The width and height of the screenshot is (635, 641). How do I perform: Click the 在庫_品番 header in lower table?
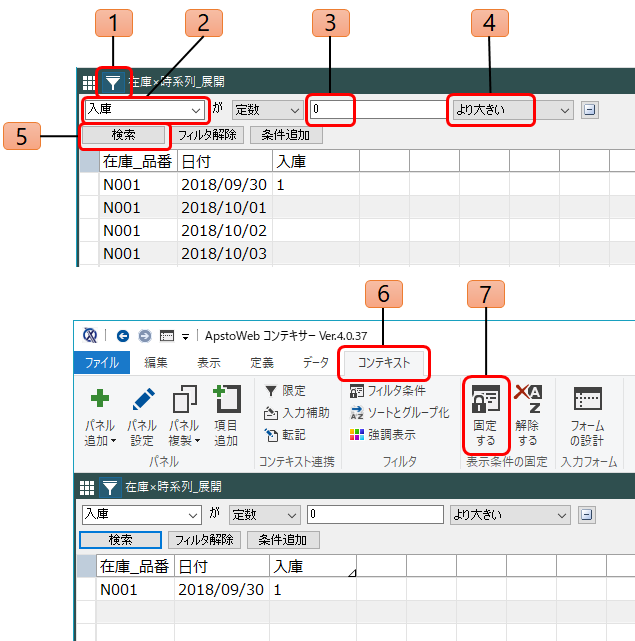tap(135, 567)
